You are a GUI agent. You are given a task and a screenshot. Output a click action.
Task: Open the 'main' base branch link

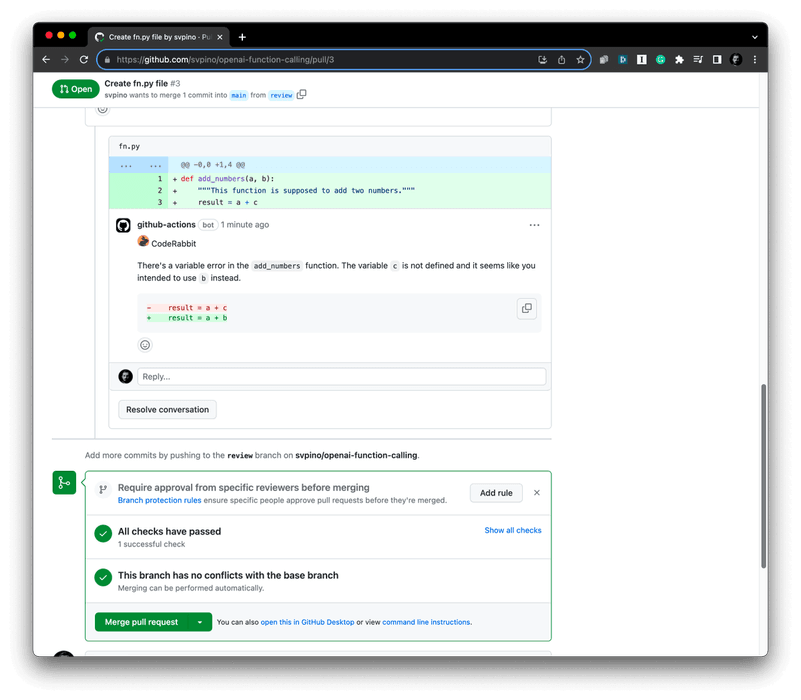[x=239, y=96]
